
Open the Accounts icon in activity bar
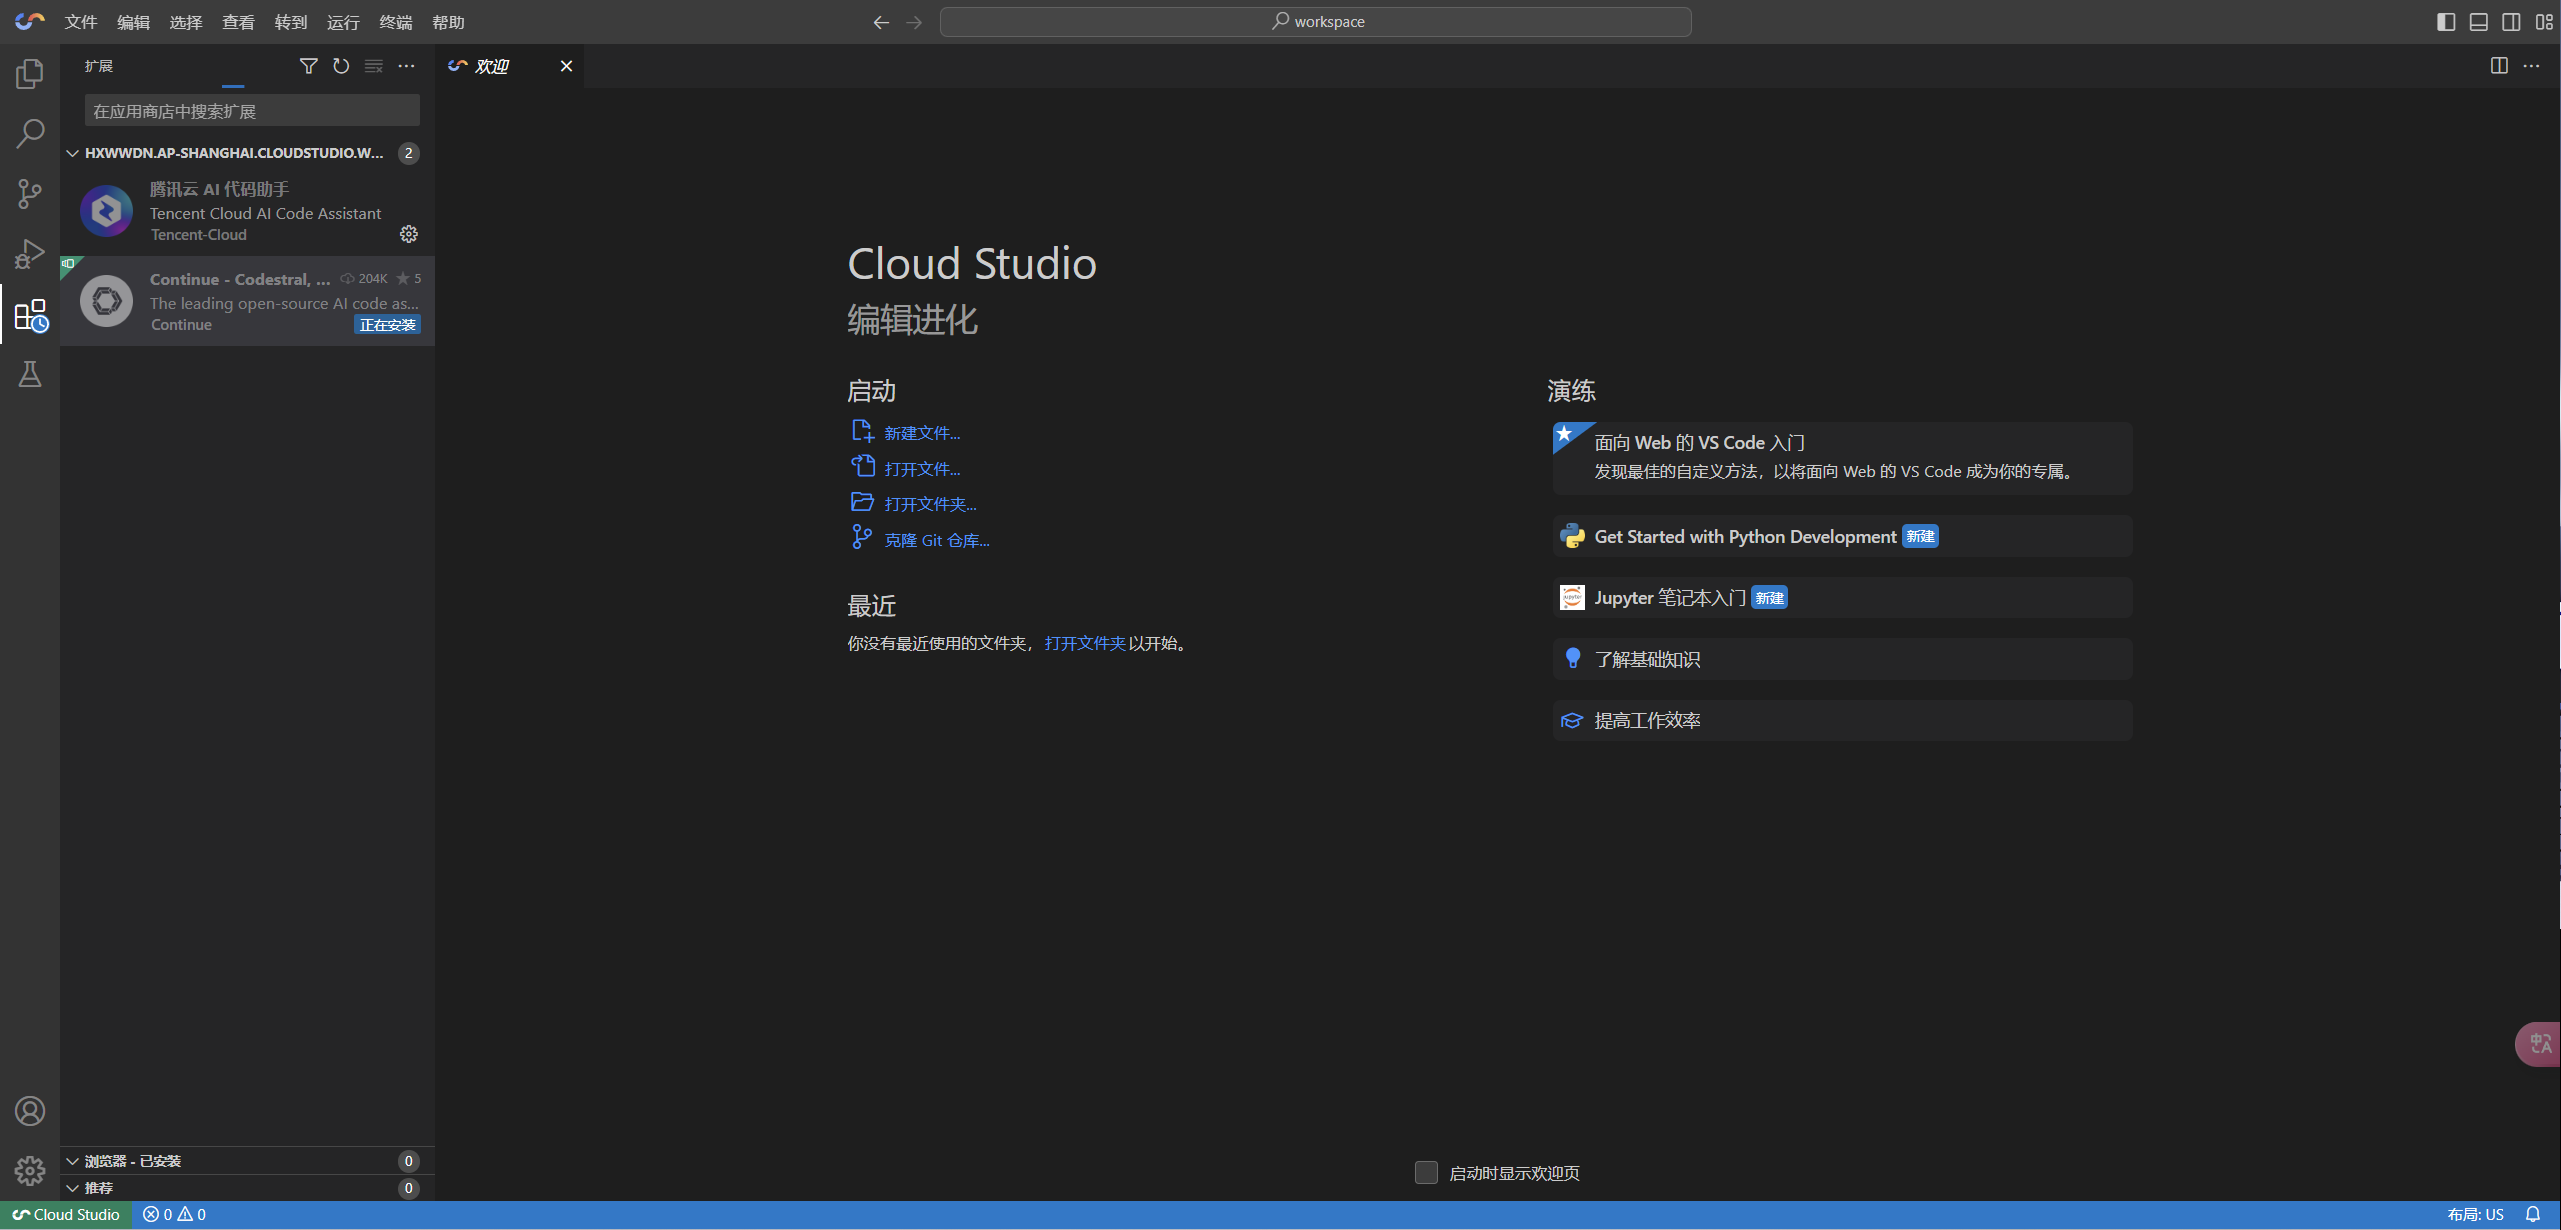[30, 1111]
